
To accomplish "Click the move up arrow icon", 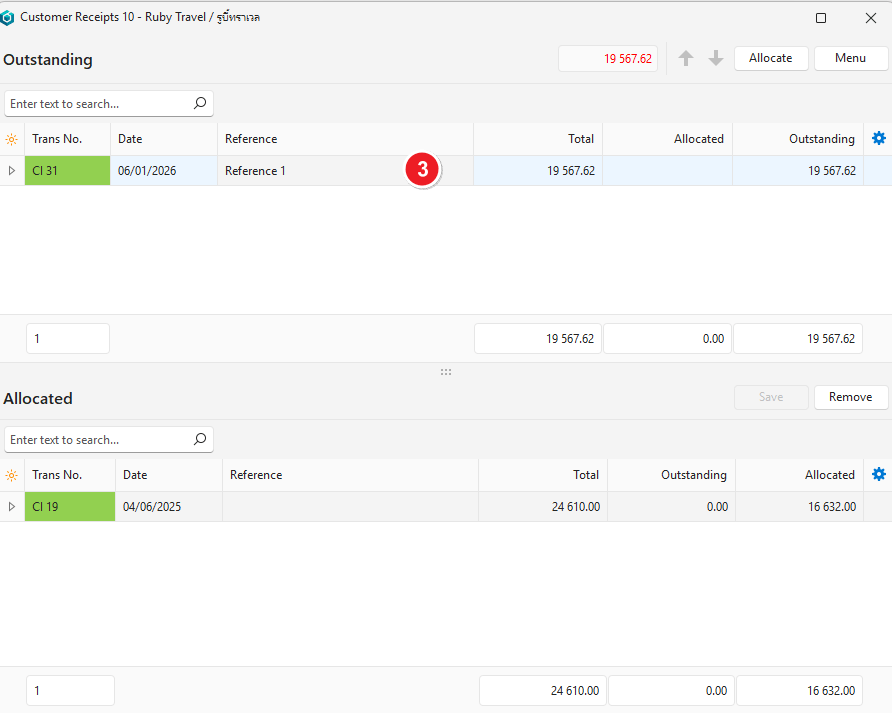I will coord(686,59).
